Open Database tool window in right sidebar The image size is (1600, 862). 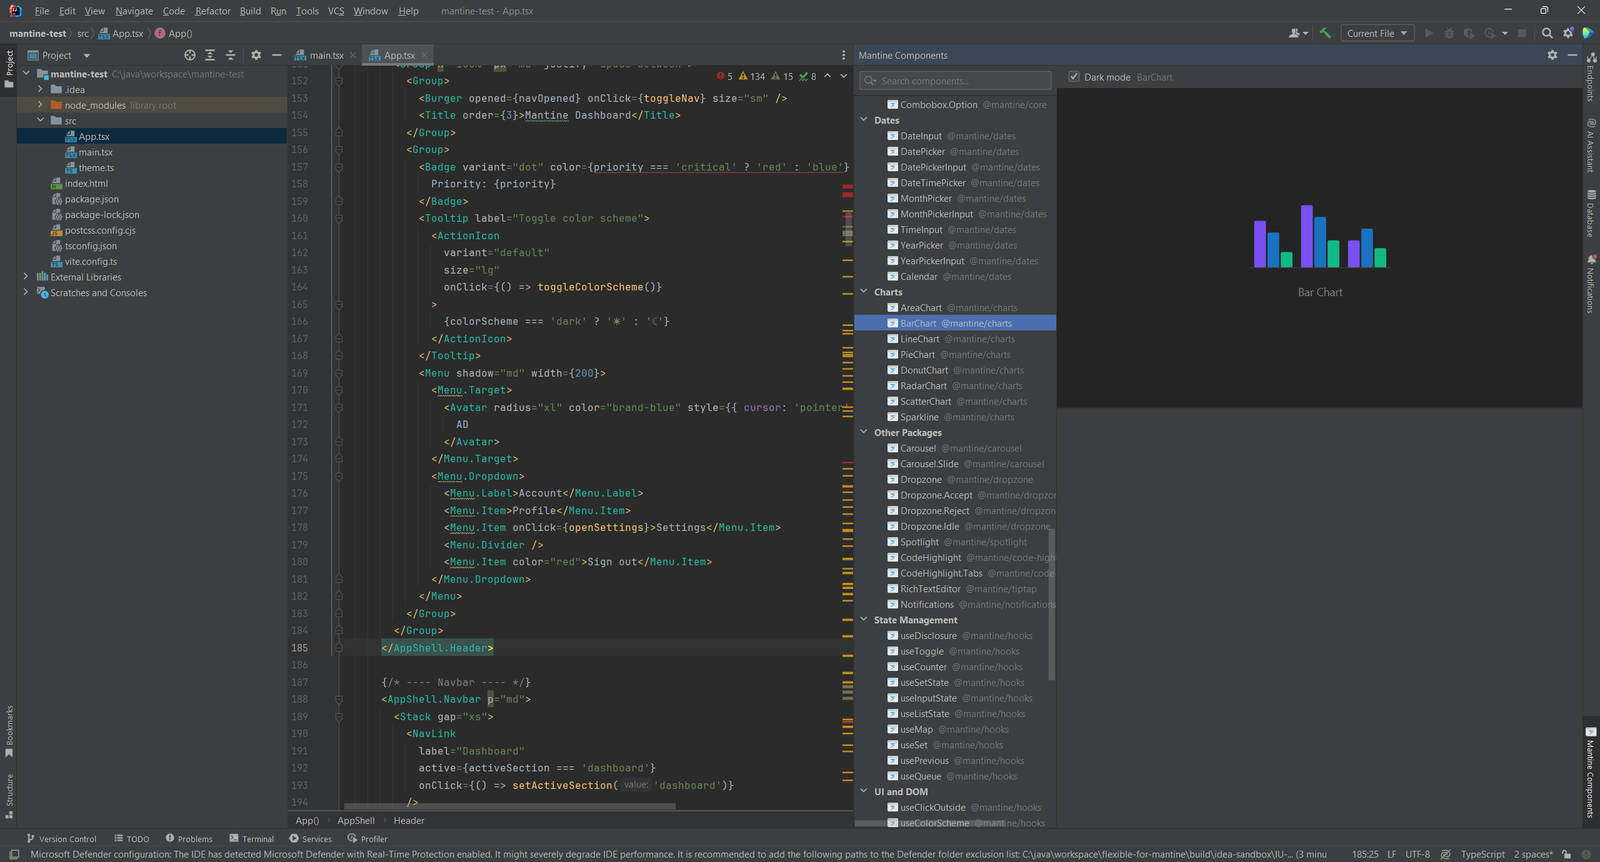[1590, 213]
